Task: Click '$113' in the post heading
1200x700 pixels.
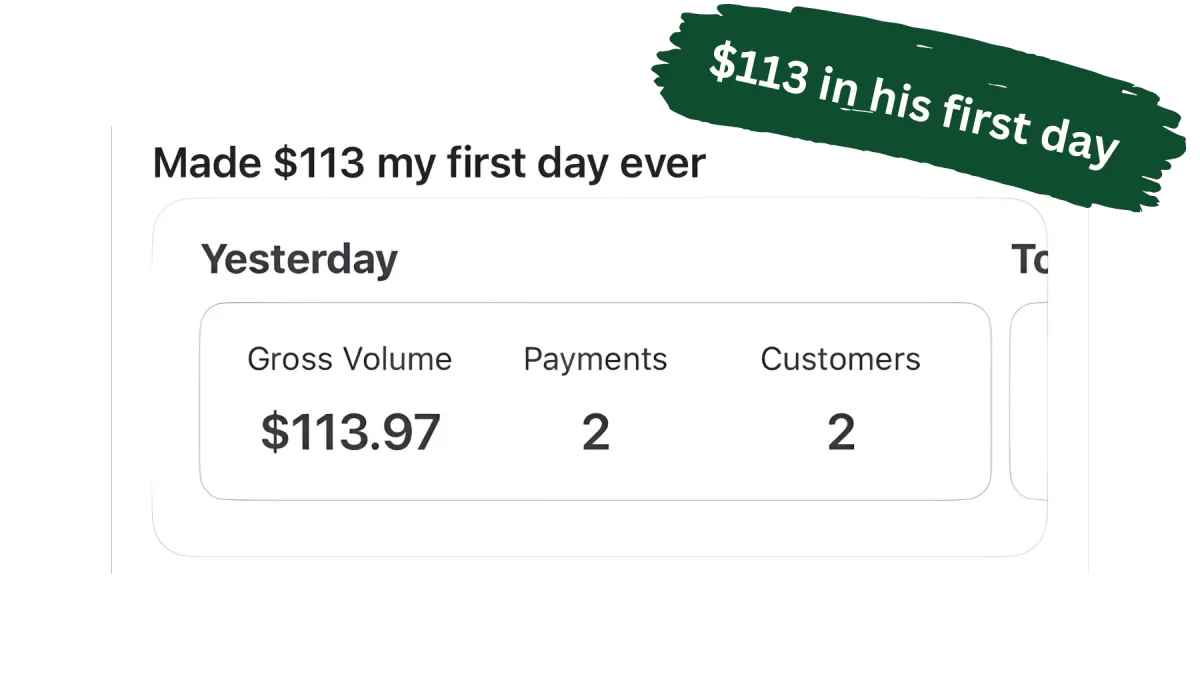Action: (318, 163)
